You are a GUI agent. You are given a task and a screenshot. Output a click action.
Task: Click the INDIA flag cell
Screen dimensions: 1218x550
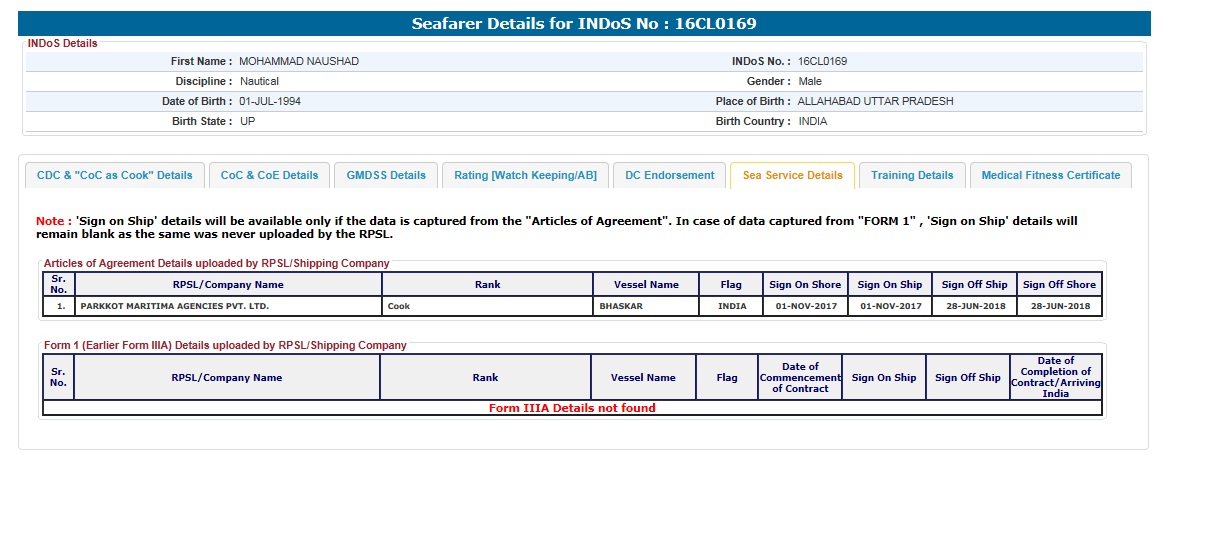732,306
